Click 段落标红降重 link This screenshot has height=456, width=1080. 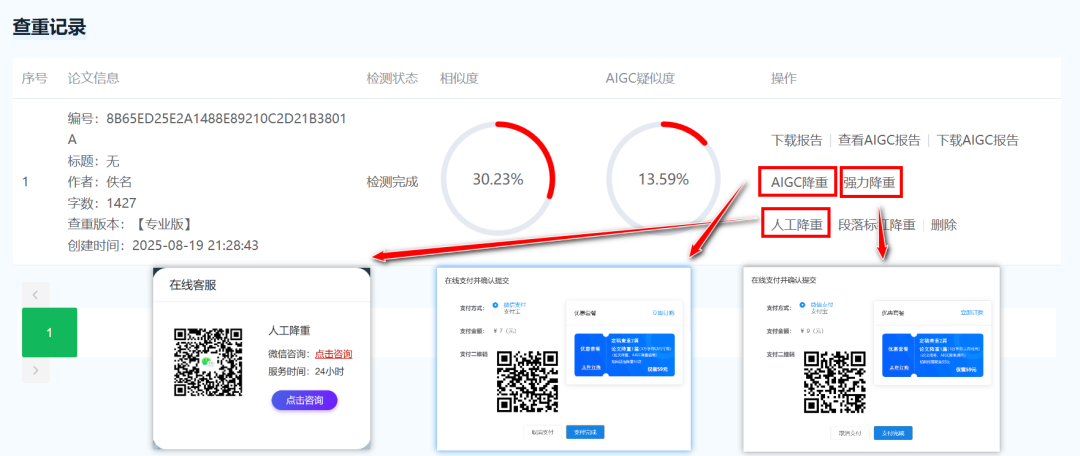click(876, 224)
